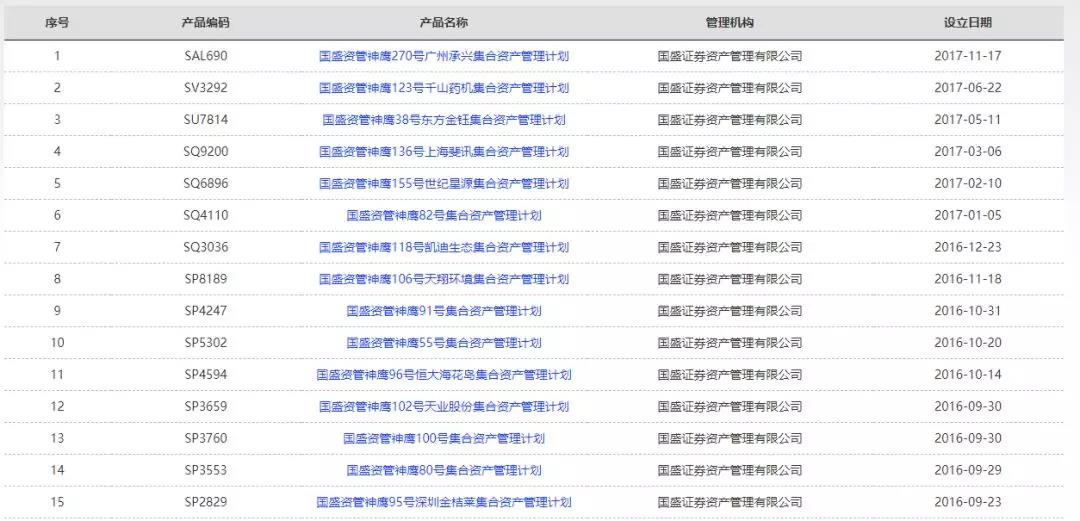Click 国盛证券资产管理有限公司 in row 10
The width and height of the screenshot is (1080, 521).
click(x=729, y=343)
